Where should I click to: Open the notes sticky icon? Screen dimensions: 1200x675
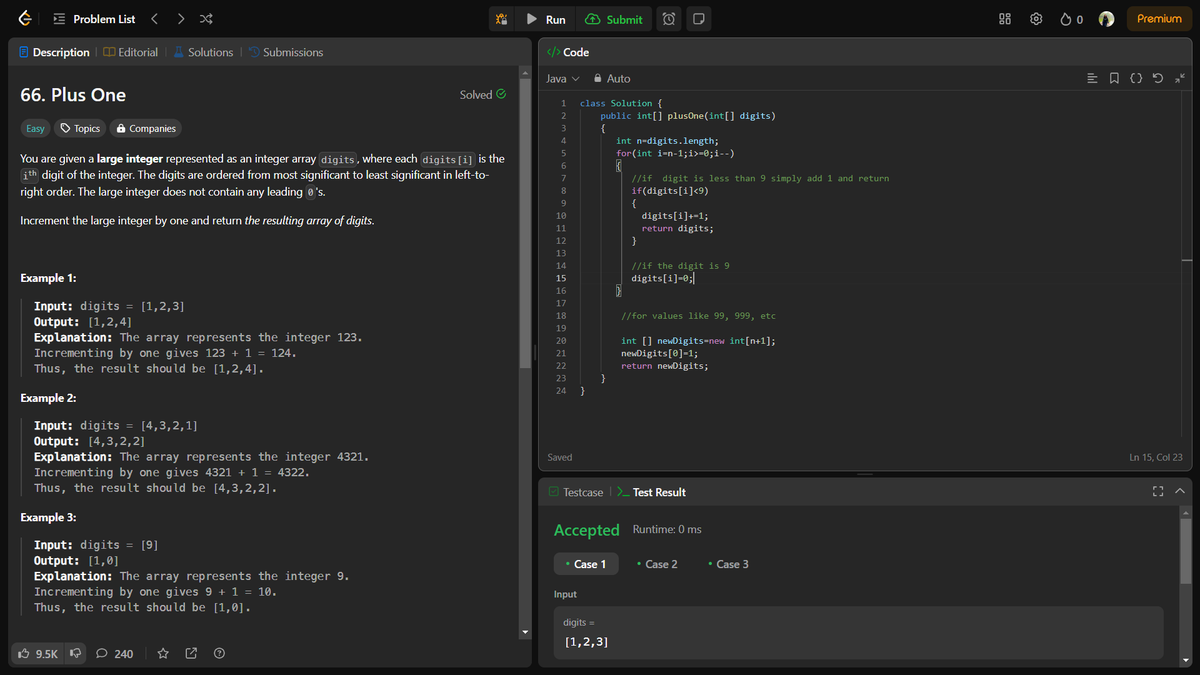coord(699,19)
